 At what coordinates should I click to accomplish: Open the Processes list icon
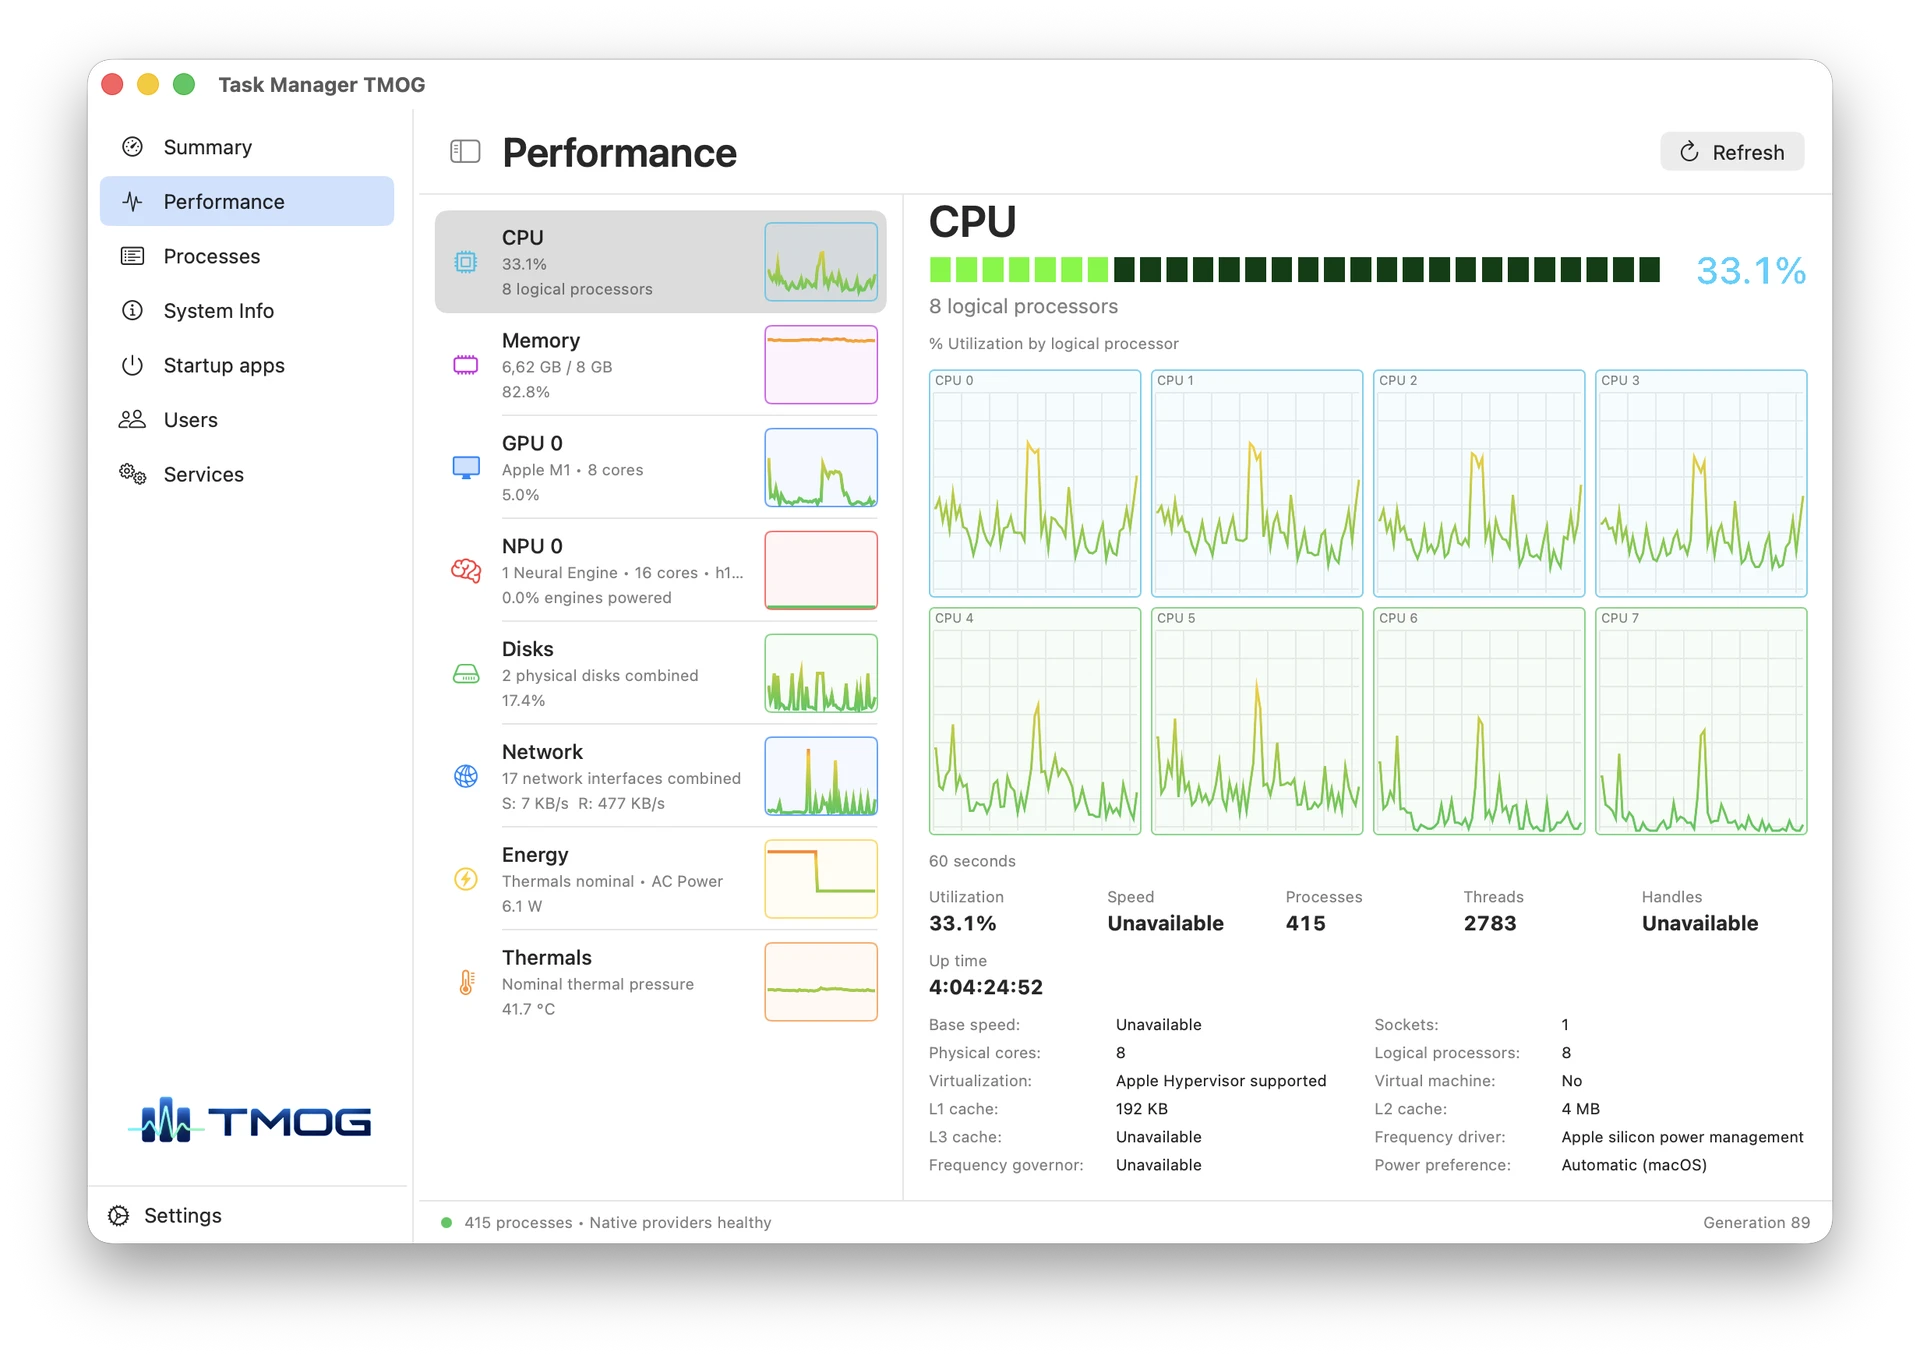[x=132, y=256]
